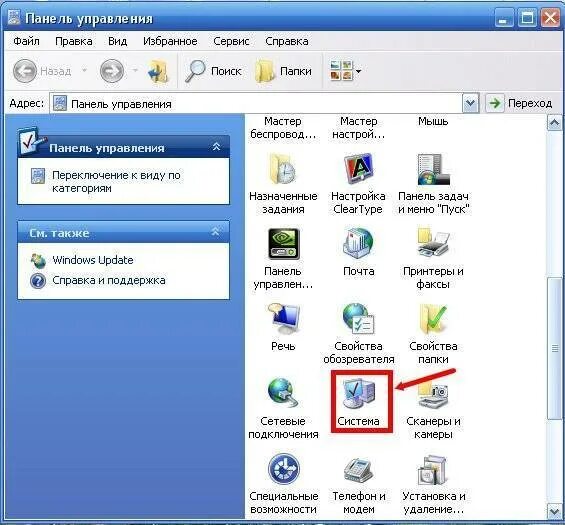Click the Мастер беспровод… label

(283, 128)
